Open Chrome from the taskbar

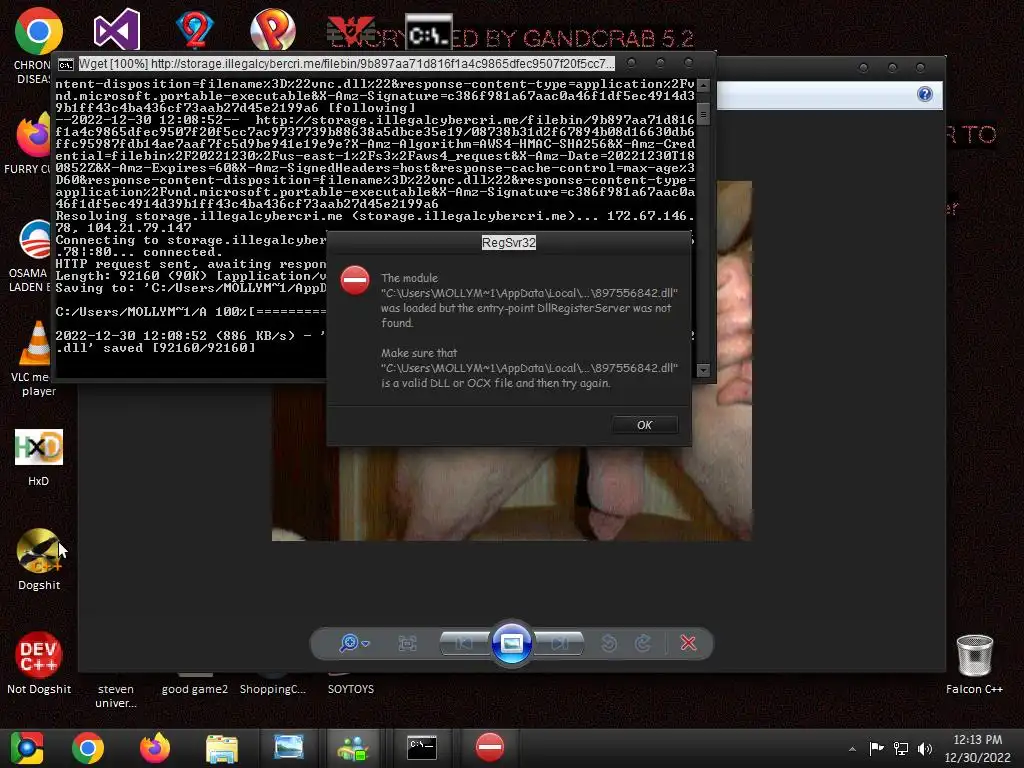click(x=88, y=748)
